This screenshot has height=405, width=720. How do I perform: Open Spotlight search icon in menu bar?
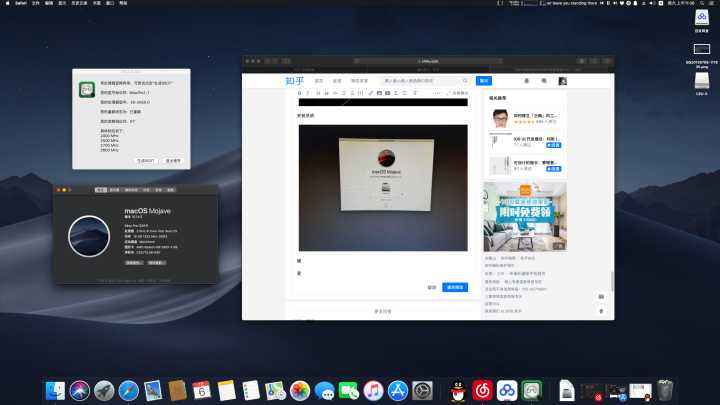702,3
